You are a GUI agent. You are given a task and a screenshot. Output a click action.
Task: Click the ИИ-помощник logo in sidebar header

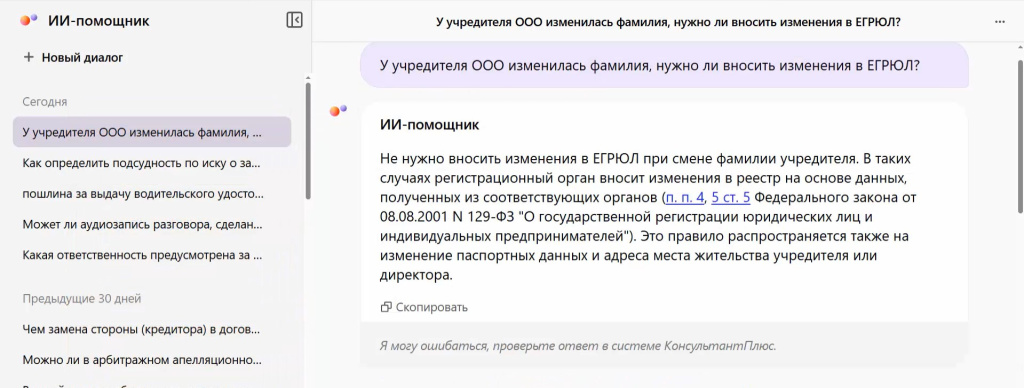coord(29,20)
